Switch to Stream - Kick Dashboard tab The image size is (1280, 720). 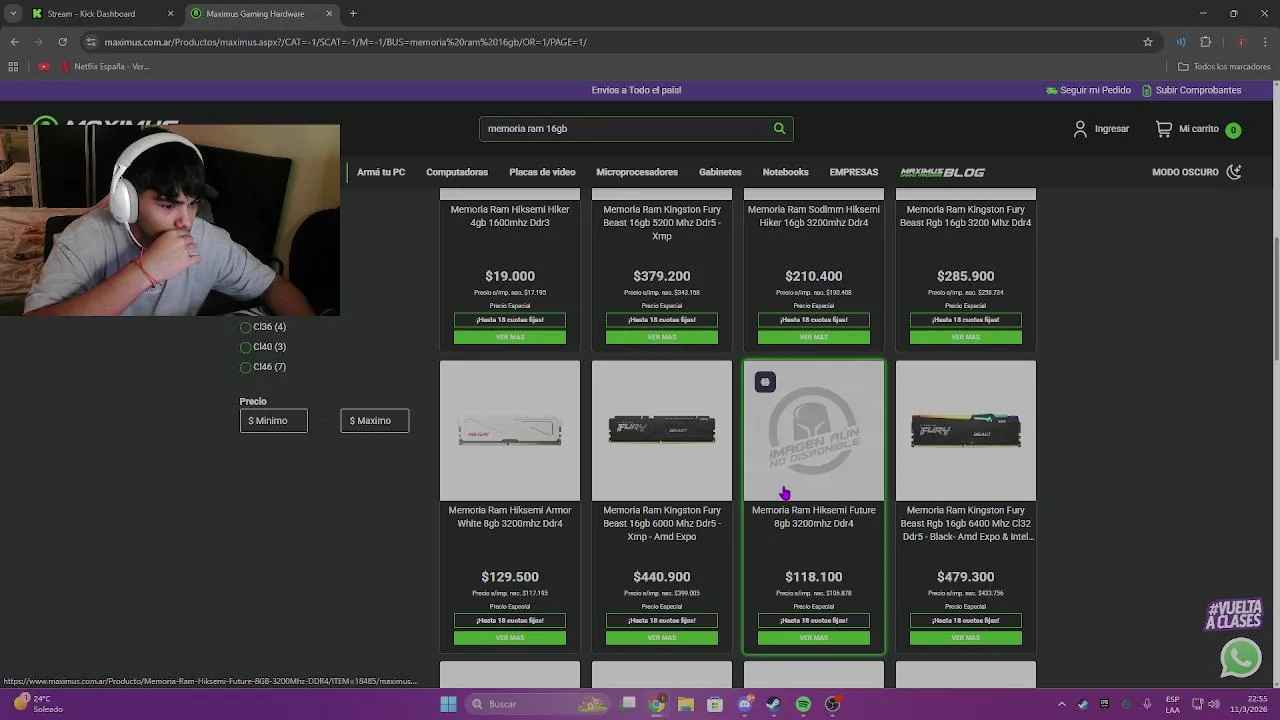[x=91, y=14]
